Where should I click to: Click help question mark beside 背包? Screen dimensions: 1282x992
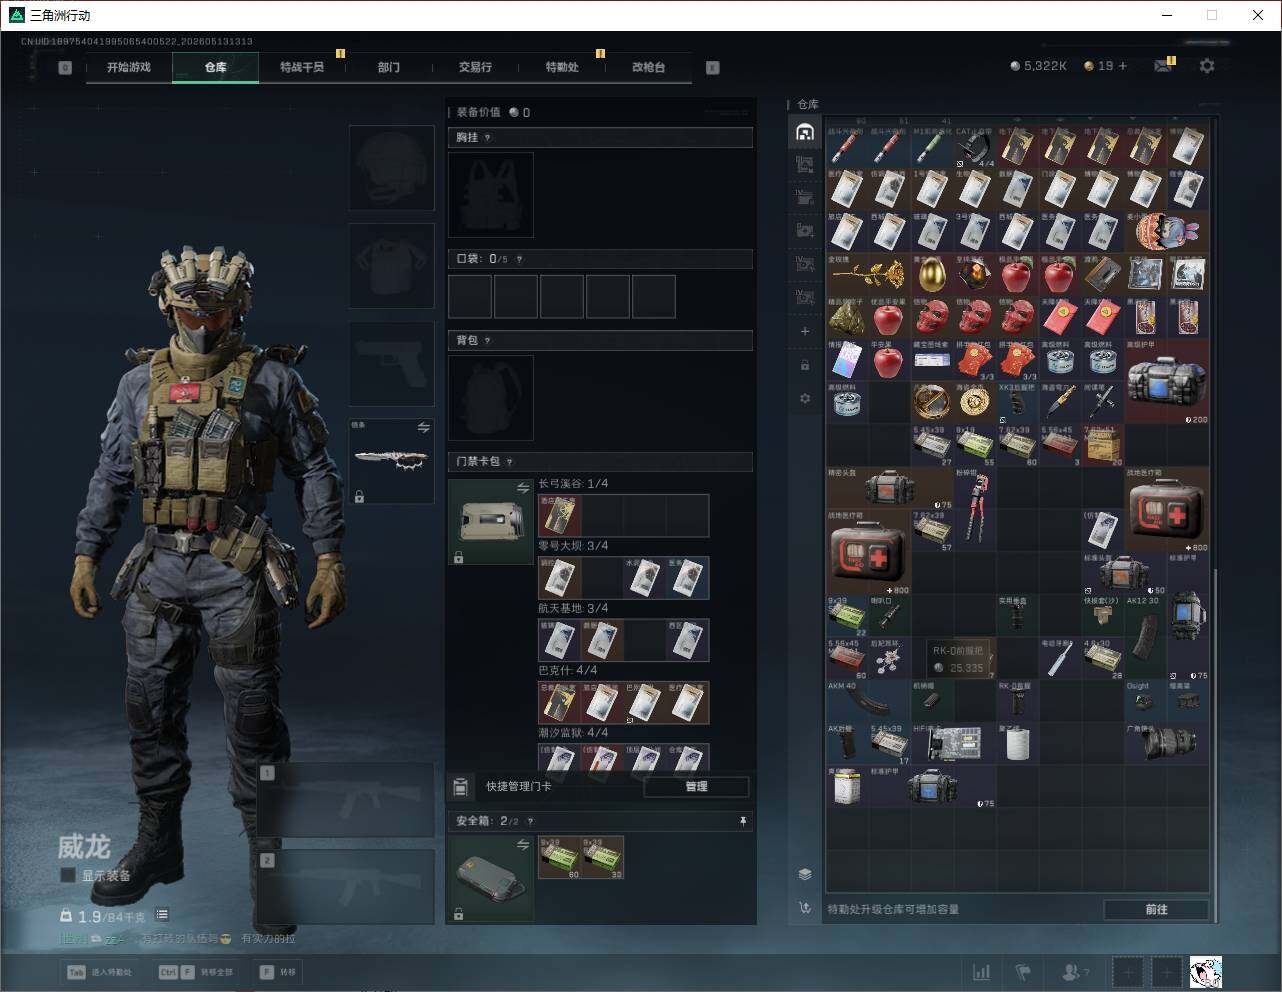click(488, 341)
